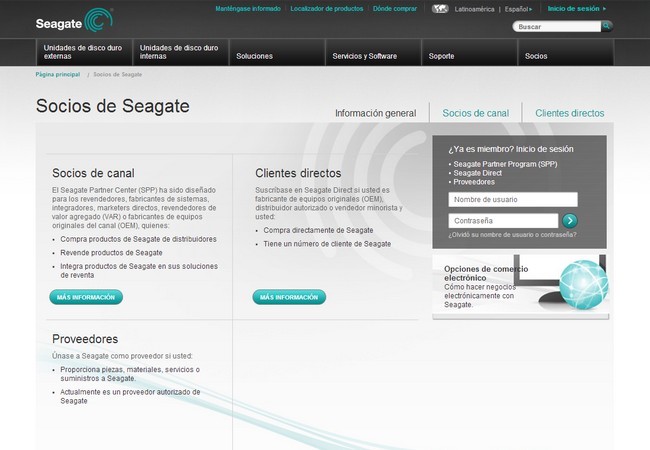Switch to the Socios de canal tab

click(475, 113)
